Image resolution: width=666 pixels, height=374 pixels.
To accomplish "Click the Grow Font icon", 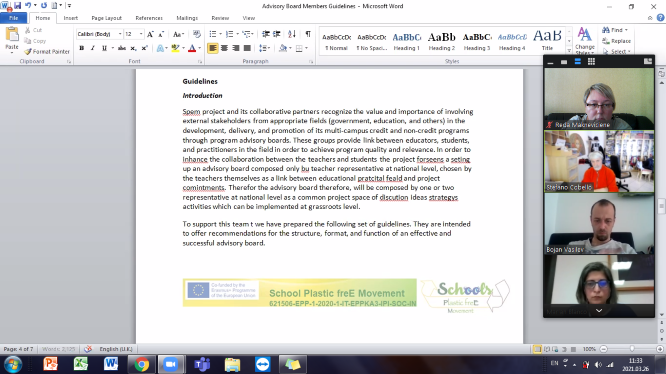I will coord(150,34).
